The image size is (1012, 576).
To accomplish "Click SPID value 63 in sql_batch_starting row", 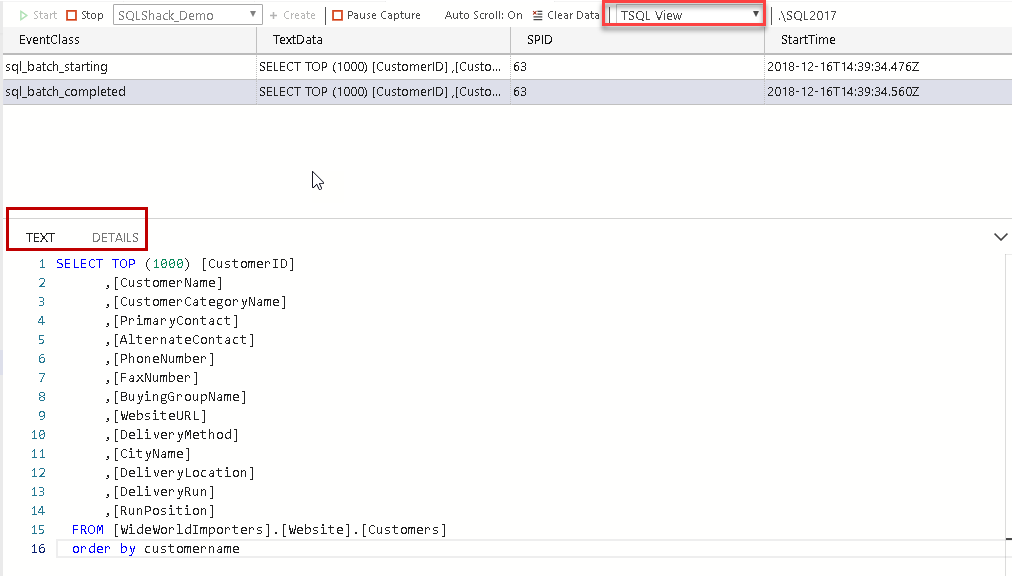I will point(520,67).
